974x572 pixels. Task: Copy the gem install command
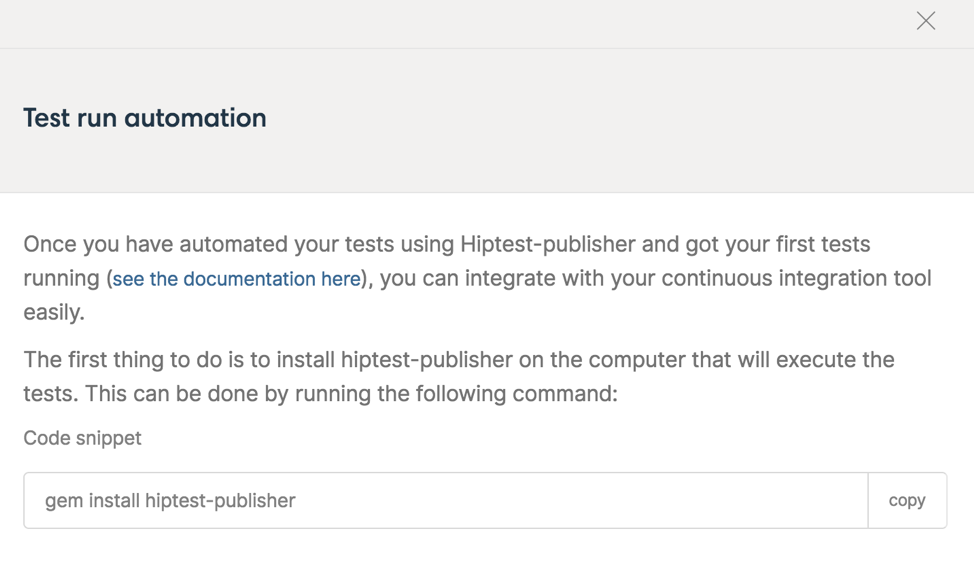coord(907,501)
